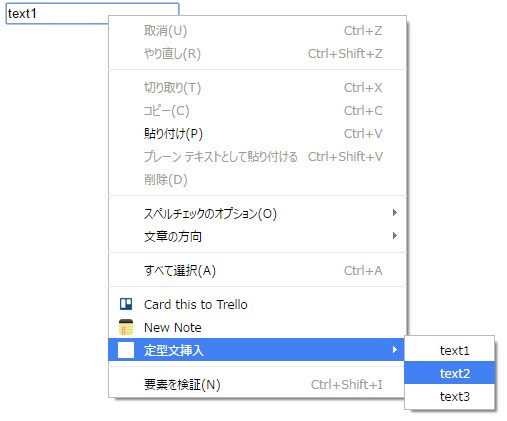This screenshot has height=421, width=507.
Task: Insert text1 from the submenu
Action: click(449, 350)
